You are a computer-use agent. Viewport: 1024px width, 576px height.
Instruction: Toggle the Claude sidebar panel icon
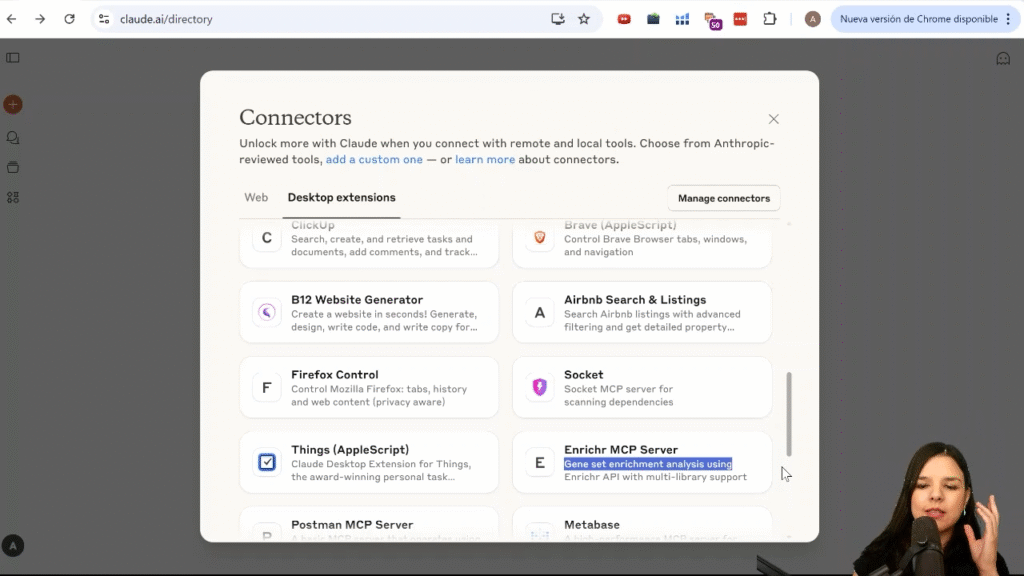[x=13, y=58]
